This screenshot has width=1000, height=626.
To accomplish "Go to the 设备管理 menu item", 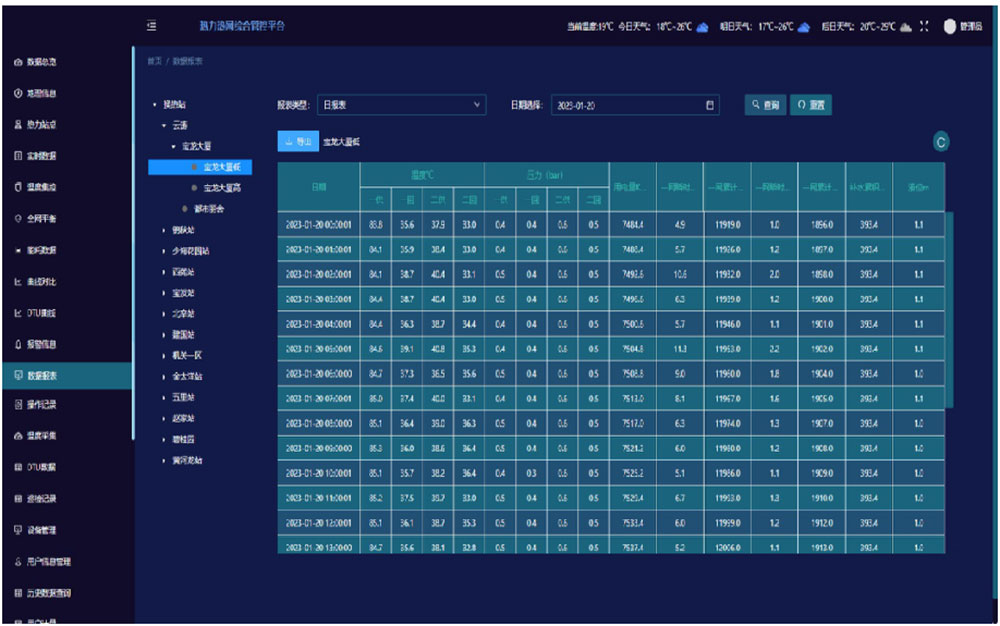I will tap(67, 530).
